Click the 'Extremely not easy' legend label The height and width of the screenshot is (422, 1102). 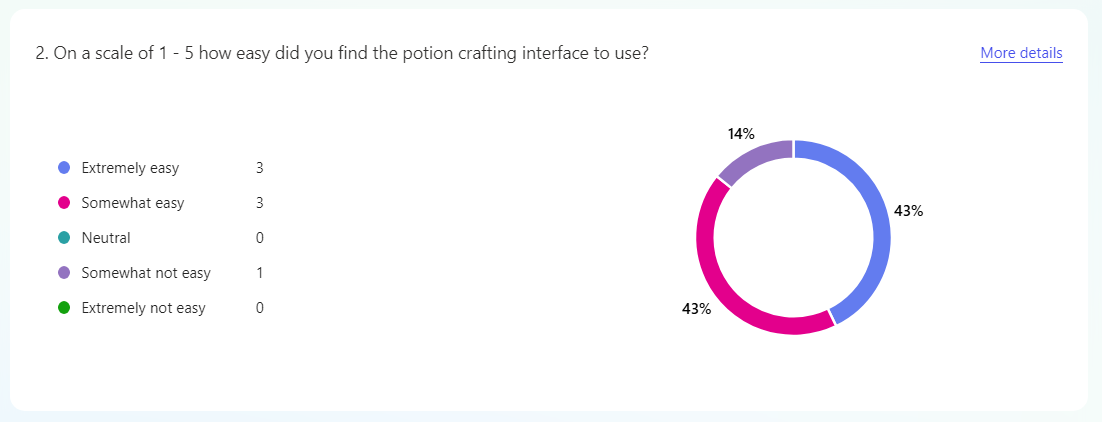pos(143,308)
